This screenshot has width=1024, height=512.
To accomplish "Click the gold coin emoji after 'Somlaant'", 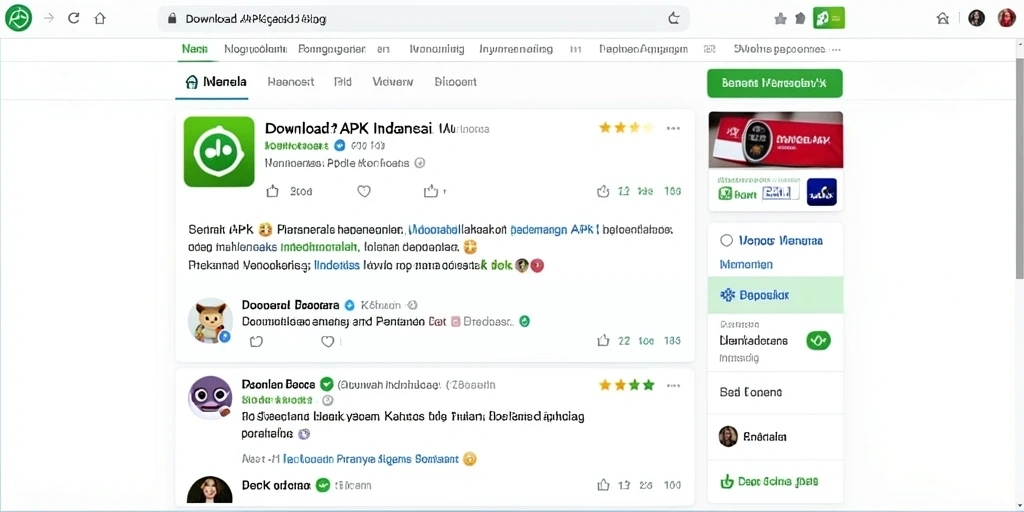I will pyautogui.click(x=470, y=459).
